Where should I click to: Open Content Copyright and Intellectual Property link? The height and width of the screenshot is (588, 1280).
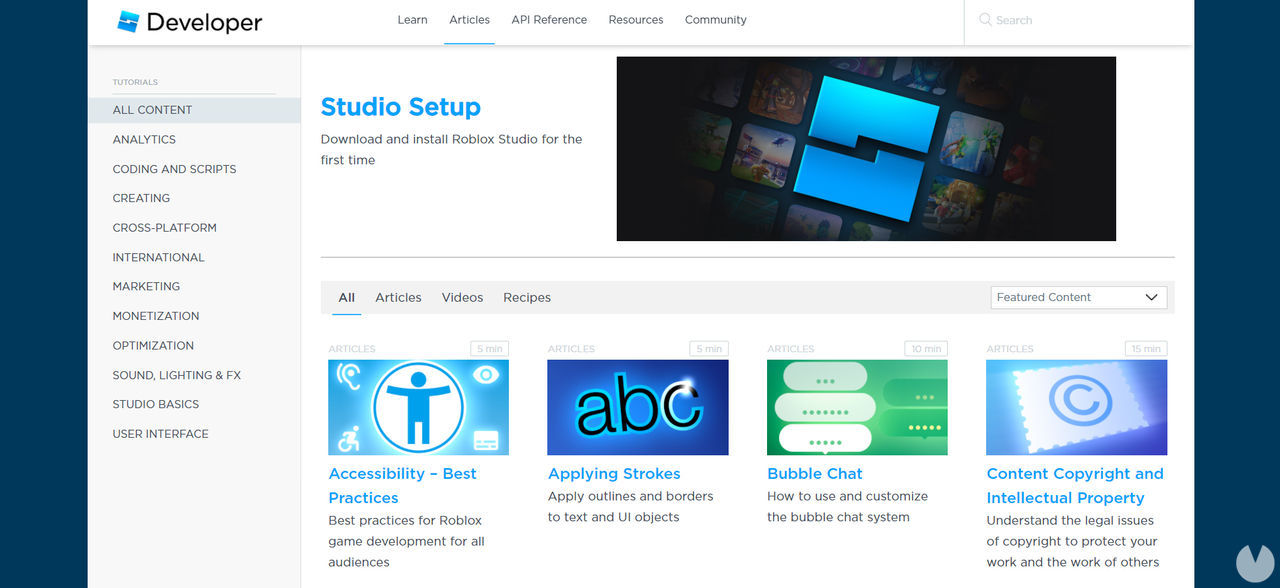tap(1075, 486)
